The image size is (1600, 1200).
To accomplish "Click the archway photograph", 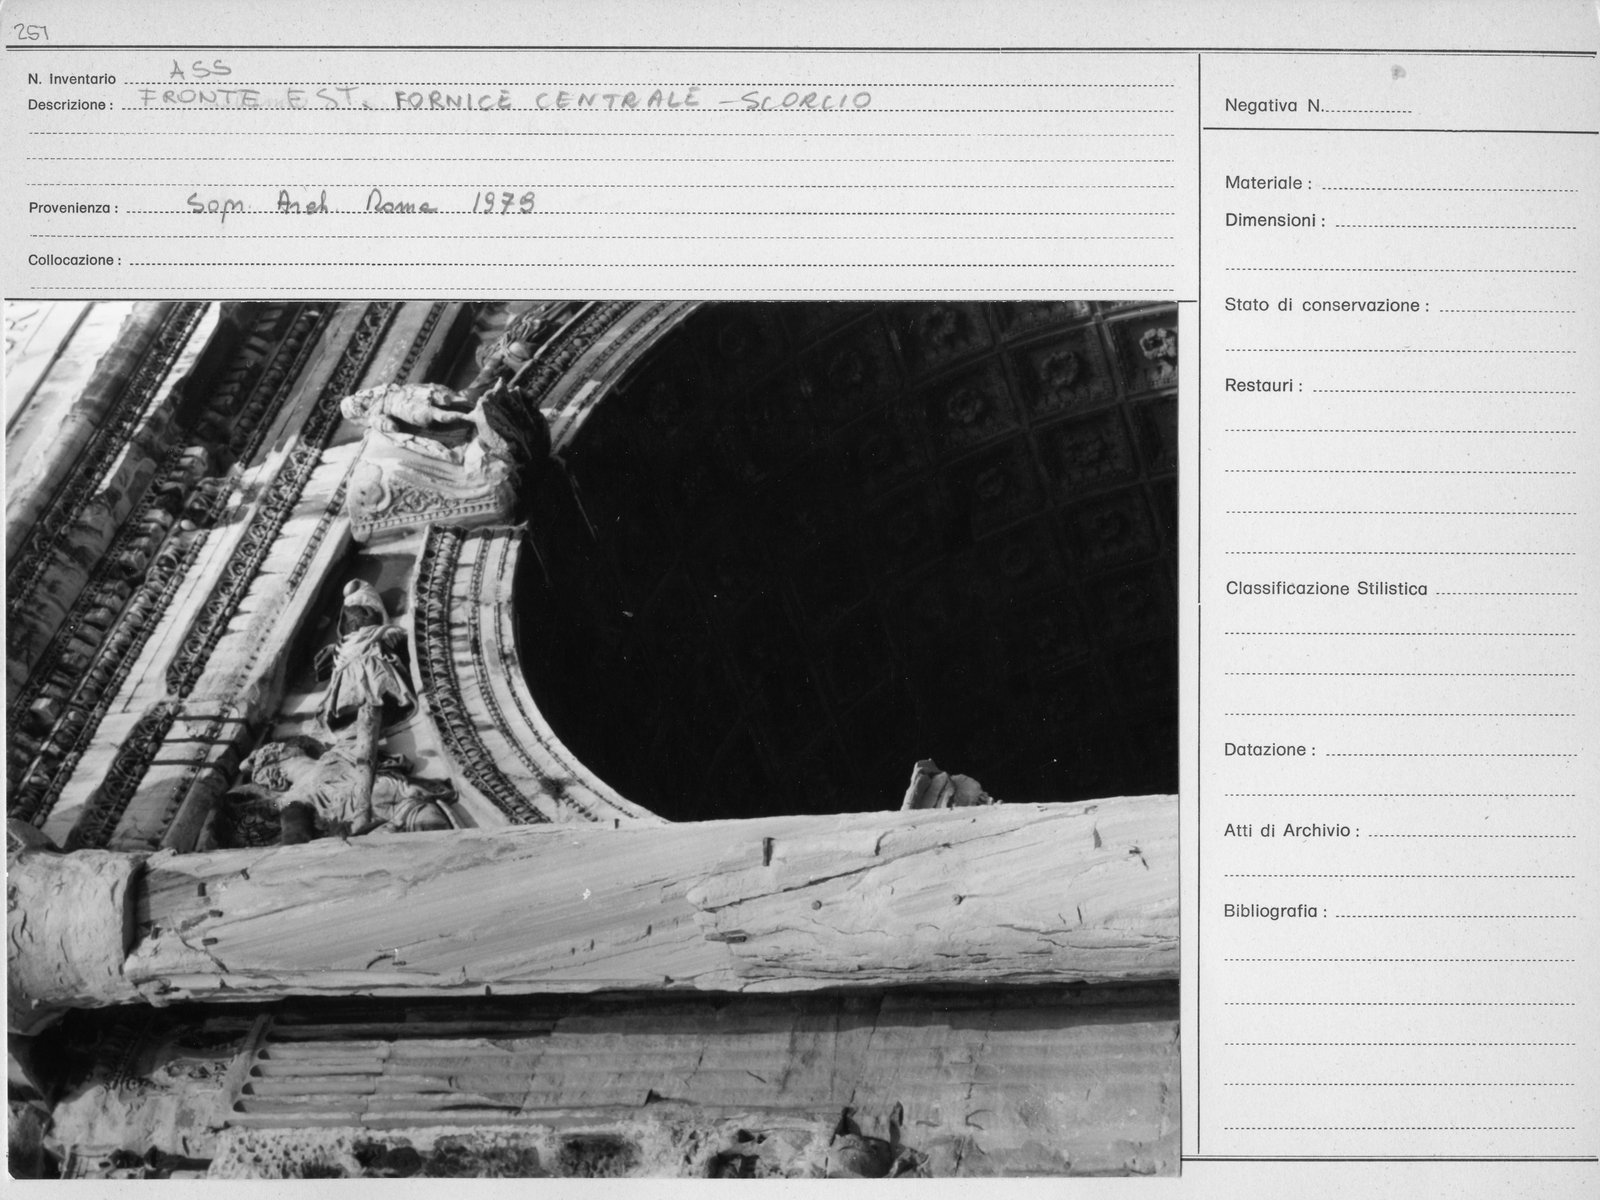I will [593, 739].
